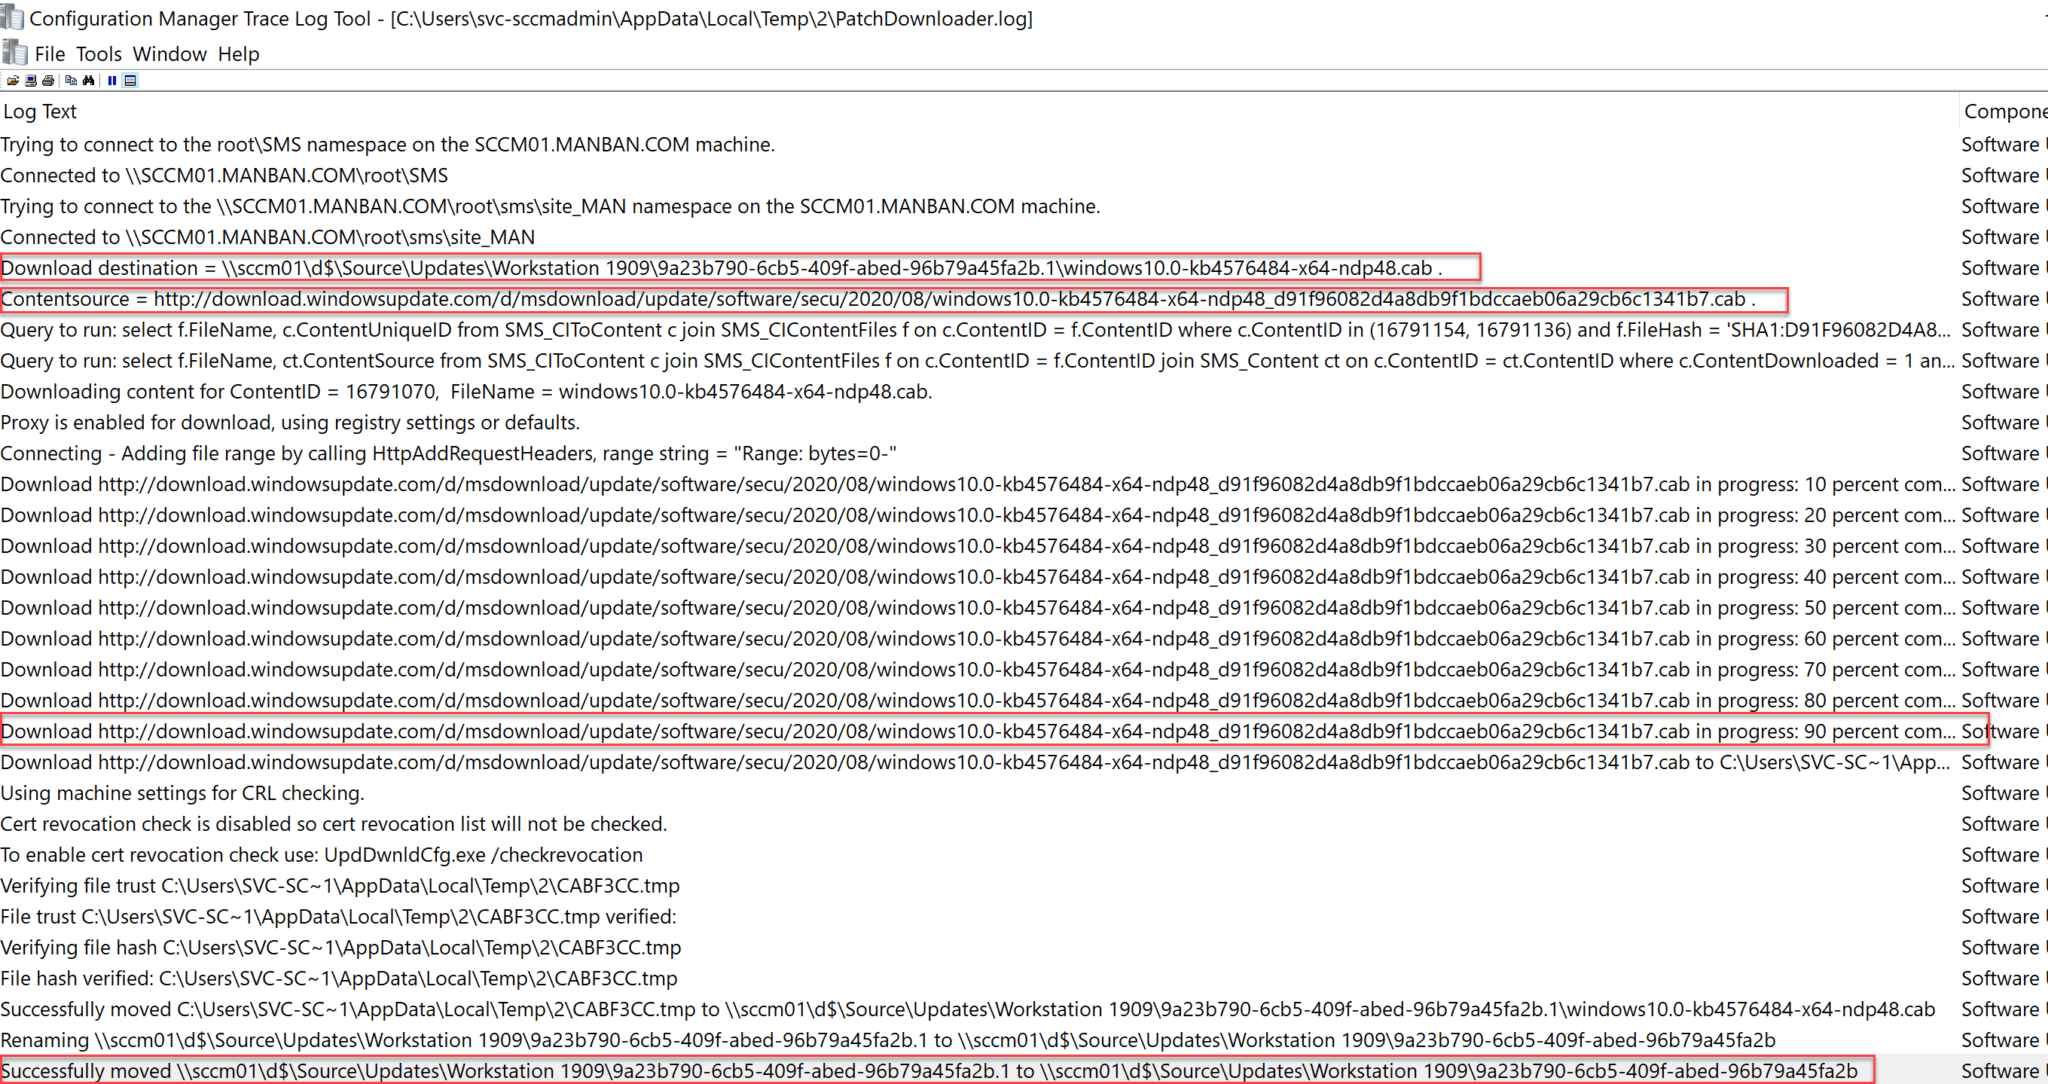Screen dimensions: 2048x1084
Task: Pause log monitoring with pause icon
Action: click(x=112, y=81)
